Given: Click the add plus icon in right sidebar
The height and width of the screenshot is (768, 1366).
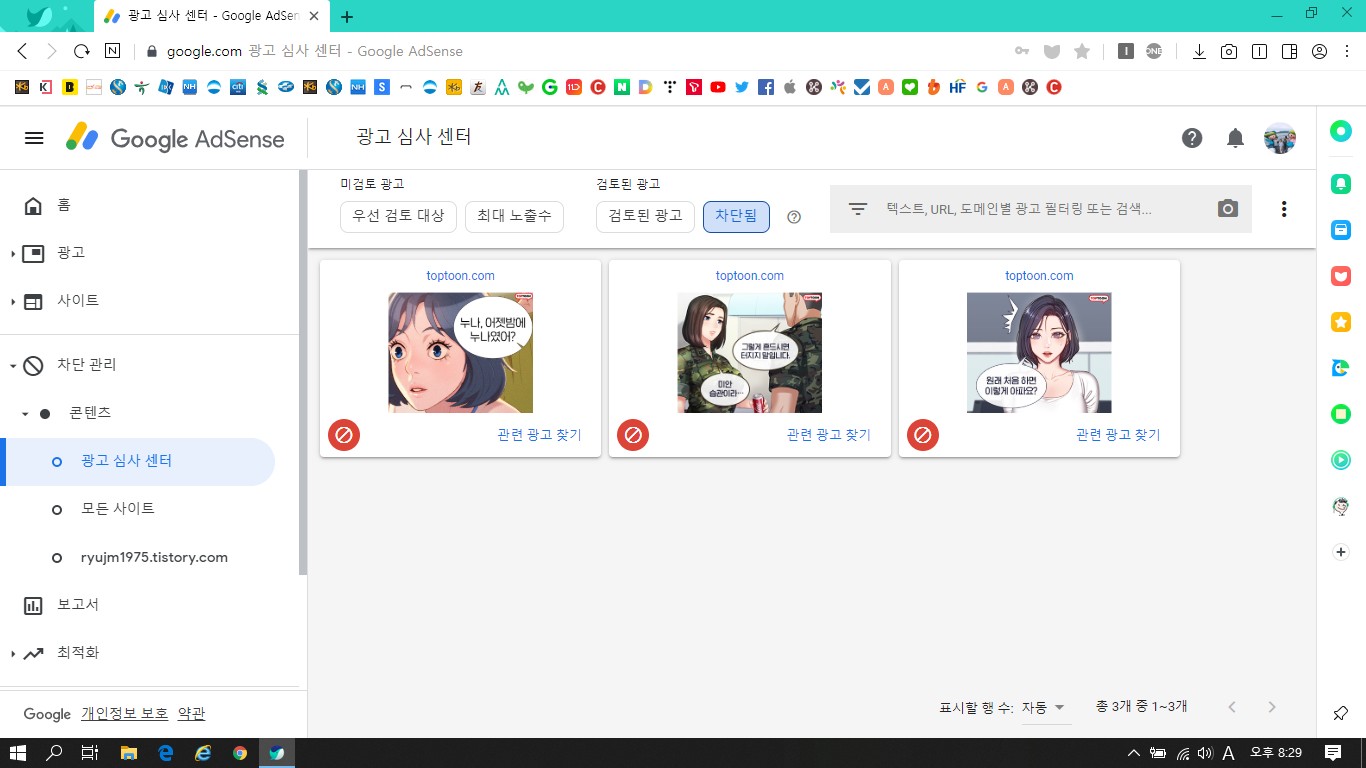Looking at the screenshot, I should coord(1341,552).
